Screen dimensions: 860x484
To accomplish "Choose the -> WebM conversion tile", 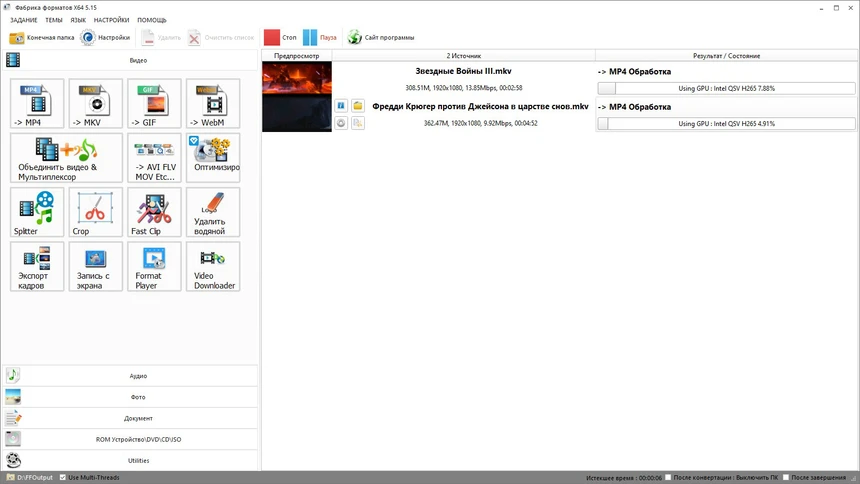I will (213, 103).
